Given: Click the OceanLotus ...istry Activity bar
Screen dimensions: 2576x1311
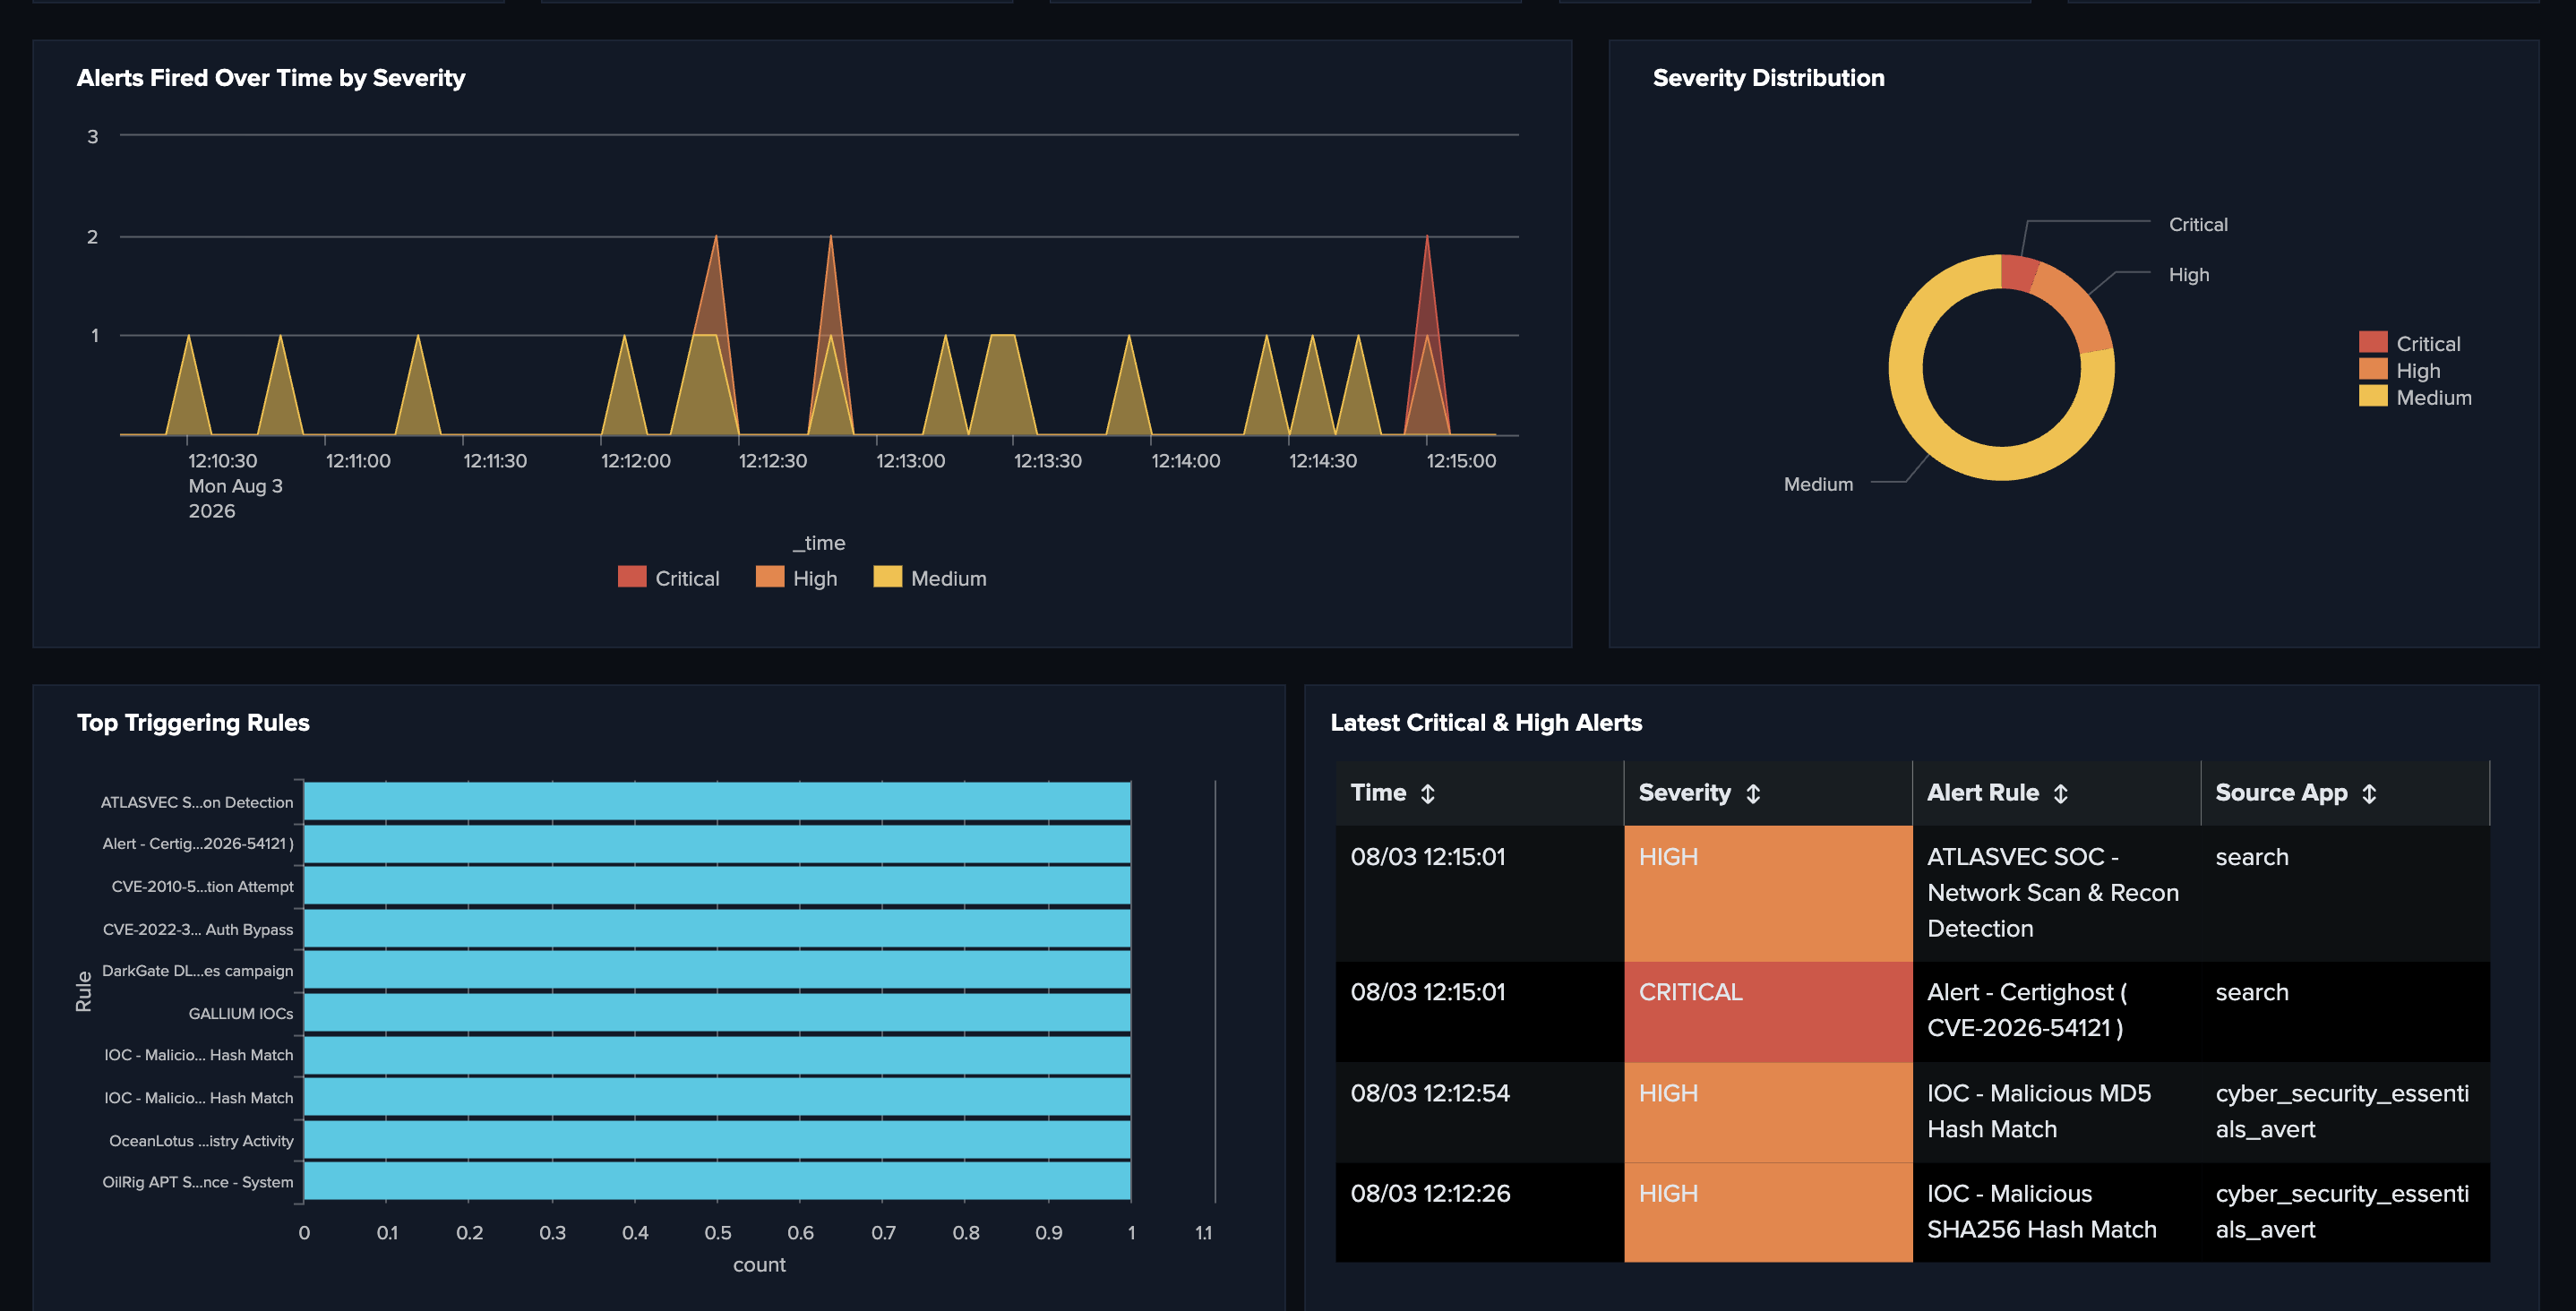Looking at the screenshot, I should pos(717,1140).
